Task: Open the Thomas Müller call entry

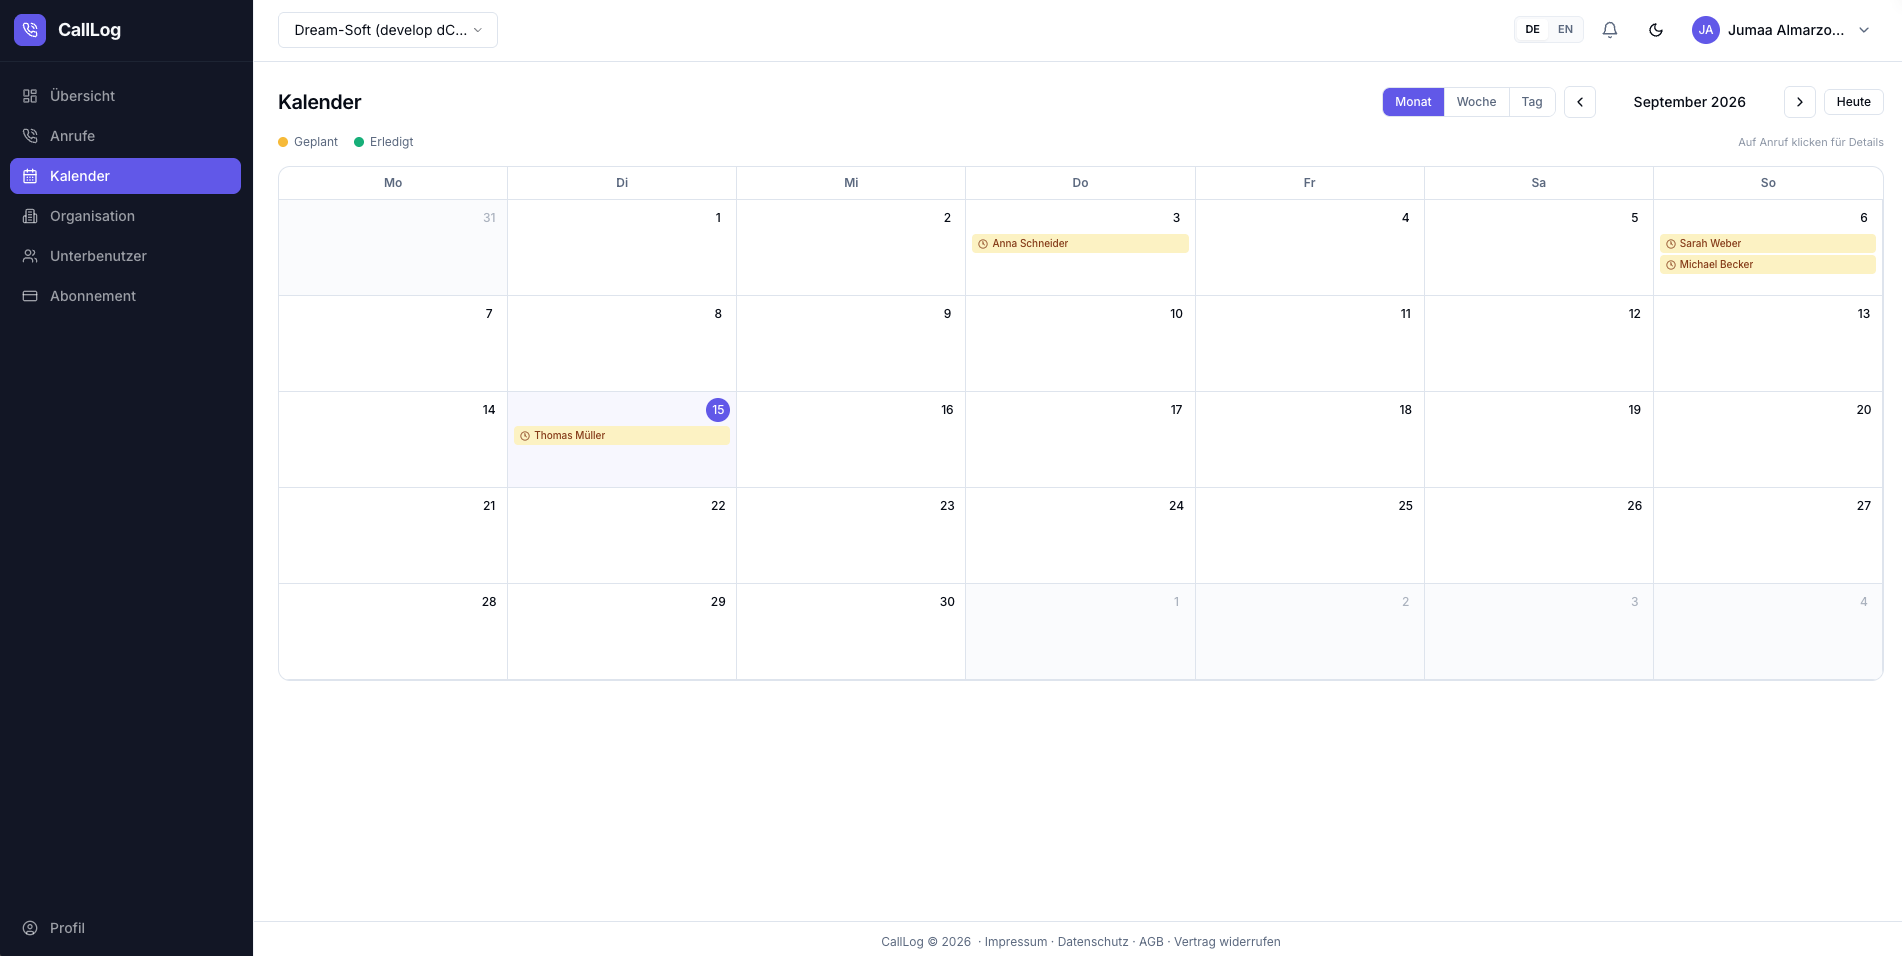Action: 621,436
